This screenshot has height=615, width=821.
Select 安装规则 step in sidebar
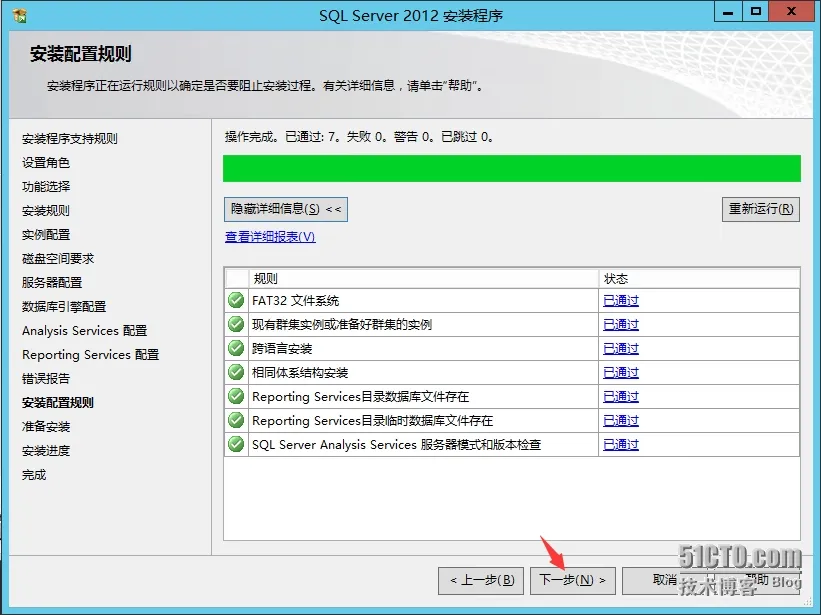(46, 211)
